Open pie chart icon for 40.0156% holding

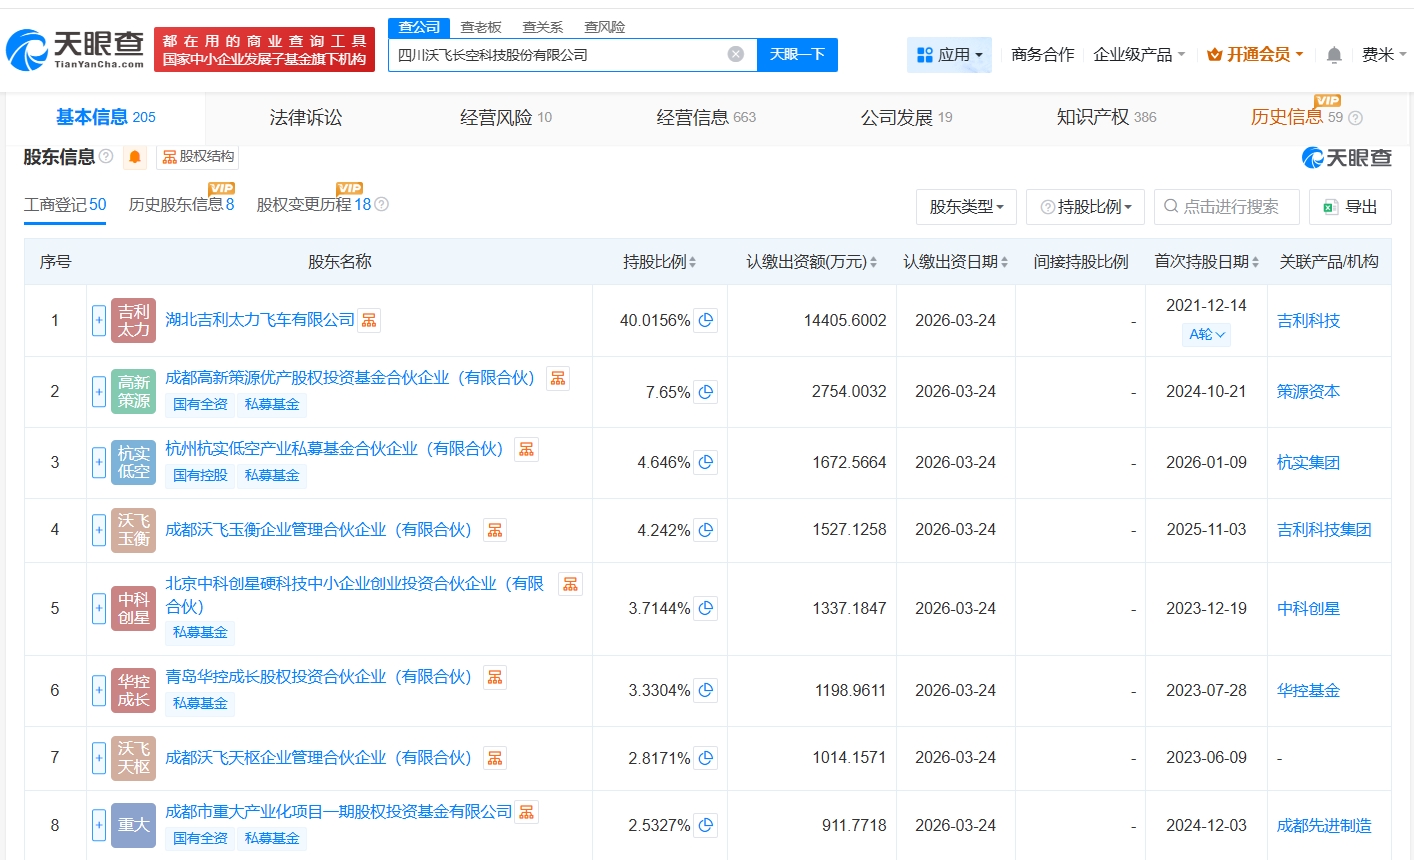[x=706, y=321]
